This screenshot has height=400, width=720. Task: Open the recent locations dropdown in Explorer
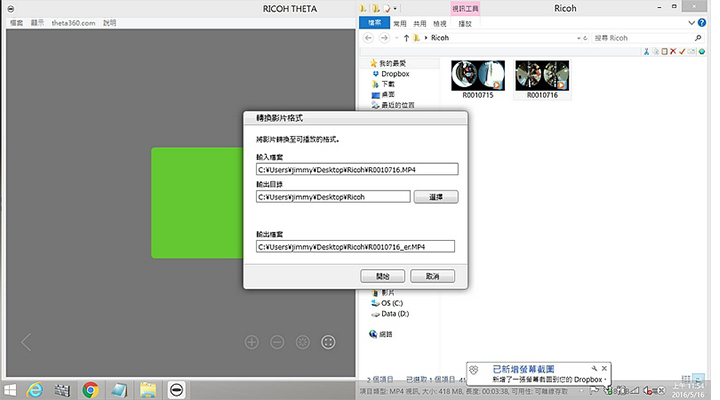[x=397, y=38]
